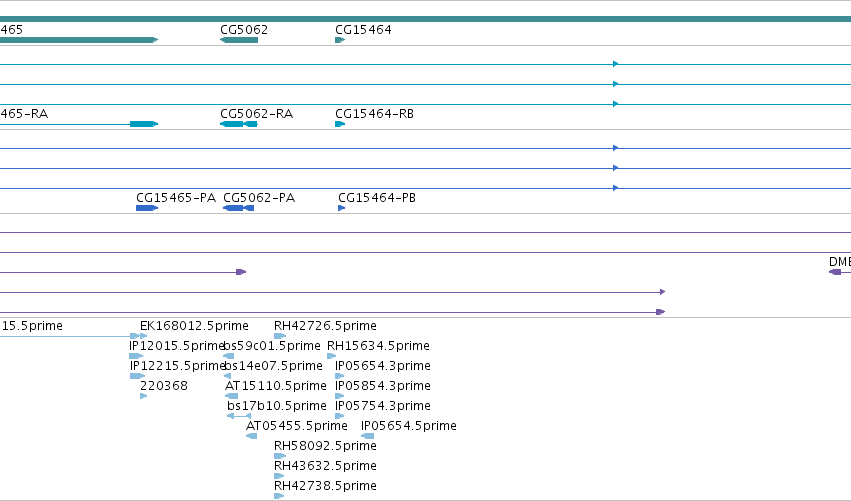Click the short purple feature arrow tip
Viewport: 851px width, 501px height.
(242, 272)
